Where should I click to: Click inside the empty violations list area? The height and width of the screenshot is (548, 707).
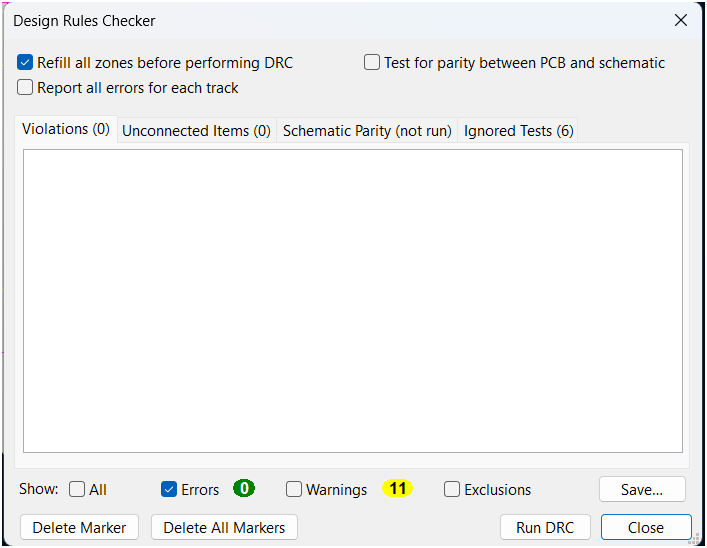tap(353, 301)
